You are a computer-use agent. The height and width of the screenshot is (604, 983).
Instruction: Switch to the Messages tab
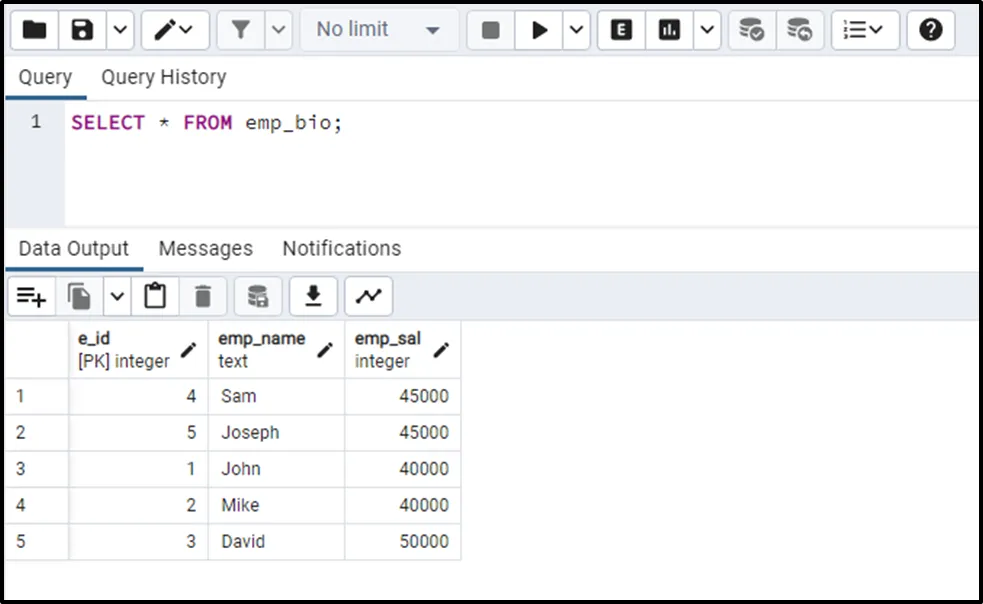coord(205,248)
